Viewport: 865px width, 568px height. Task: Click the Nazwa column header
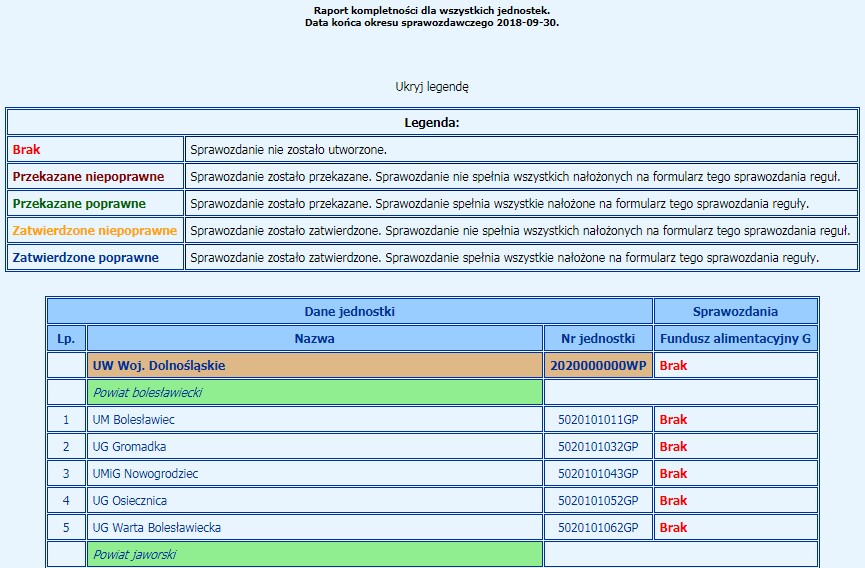click(x=314, y=339)
